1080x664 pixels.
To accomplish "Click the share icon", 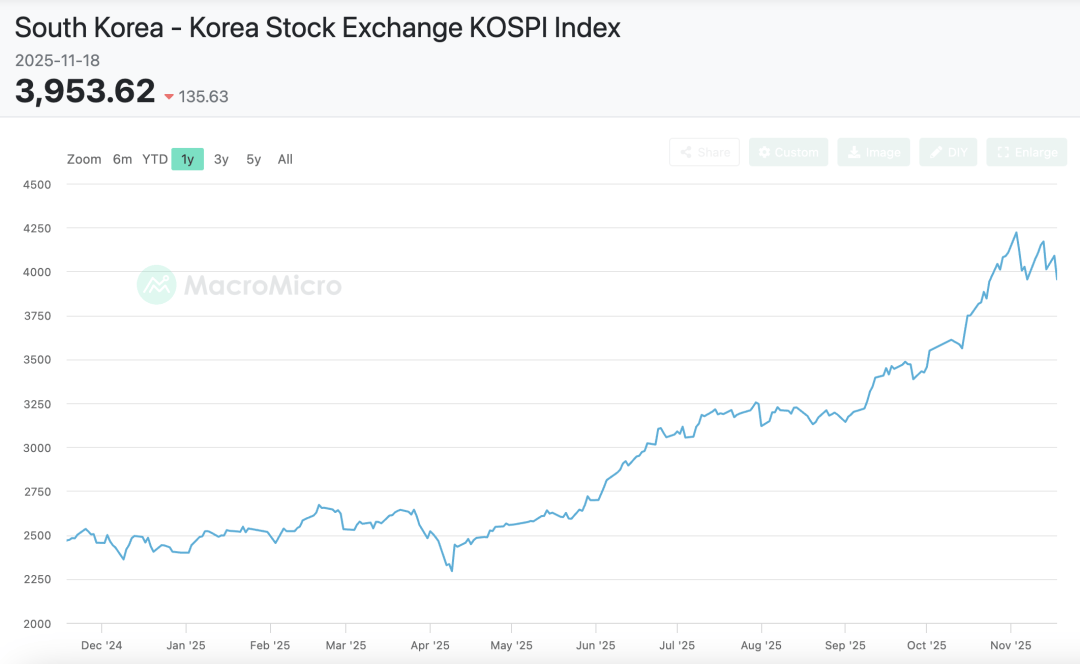I will point(686,152).
